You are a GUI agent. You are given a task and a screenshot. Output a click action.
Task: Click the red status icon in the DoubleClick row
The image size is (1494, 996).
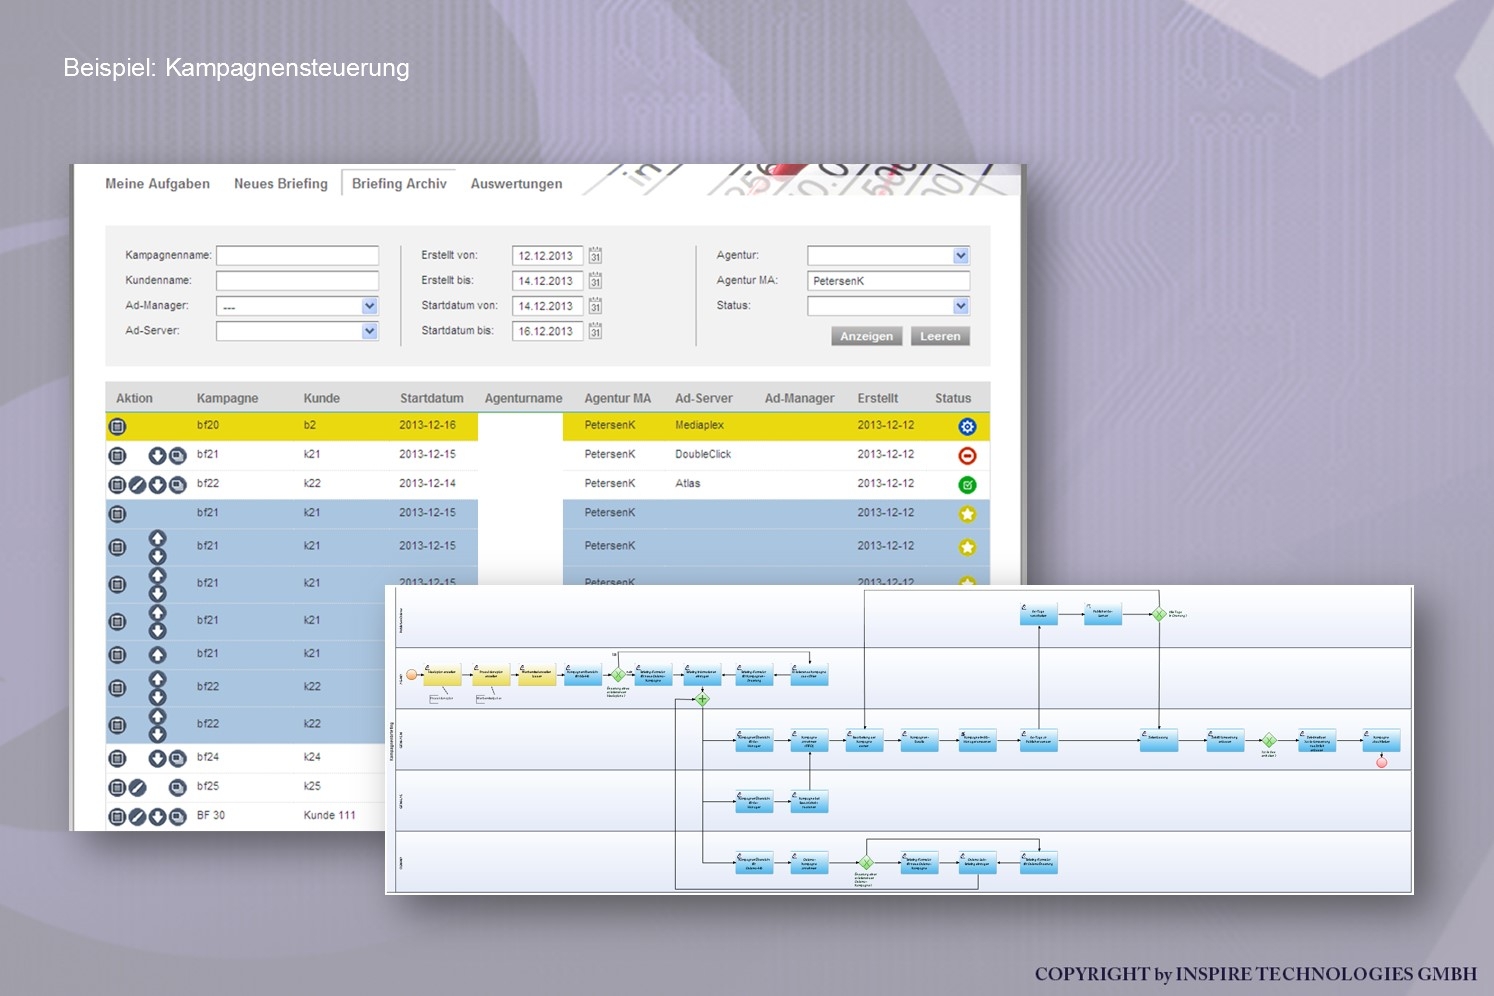tap(967, 456)
